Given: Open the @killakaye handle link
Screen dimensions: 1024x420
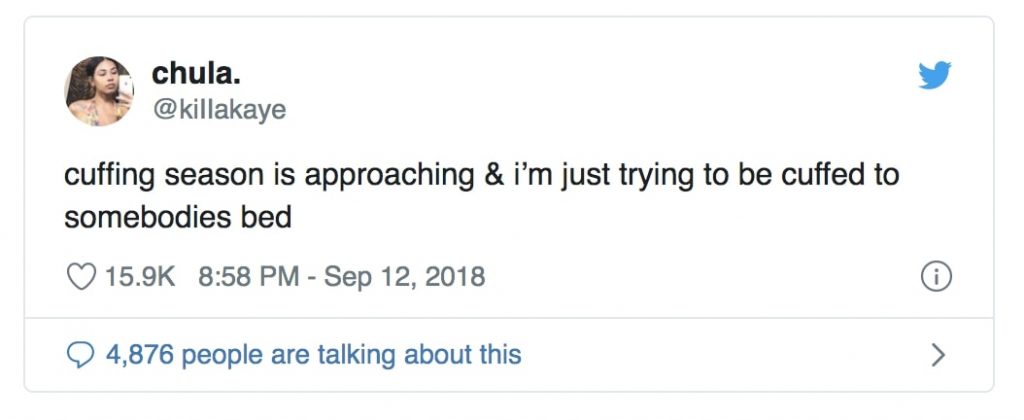Looking at the screenshot, I should click(218, 109).
